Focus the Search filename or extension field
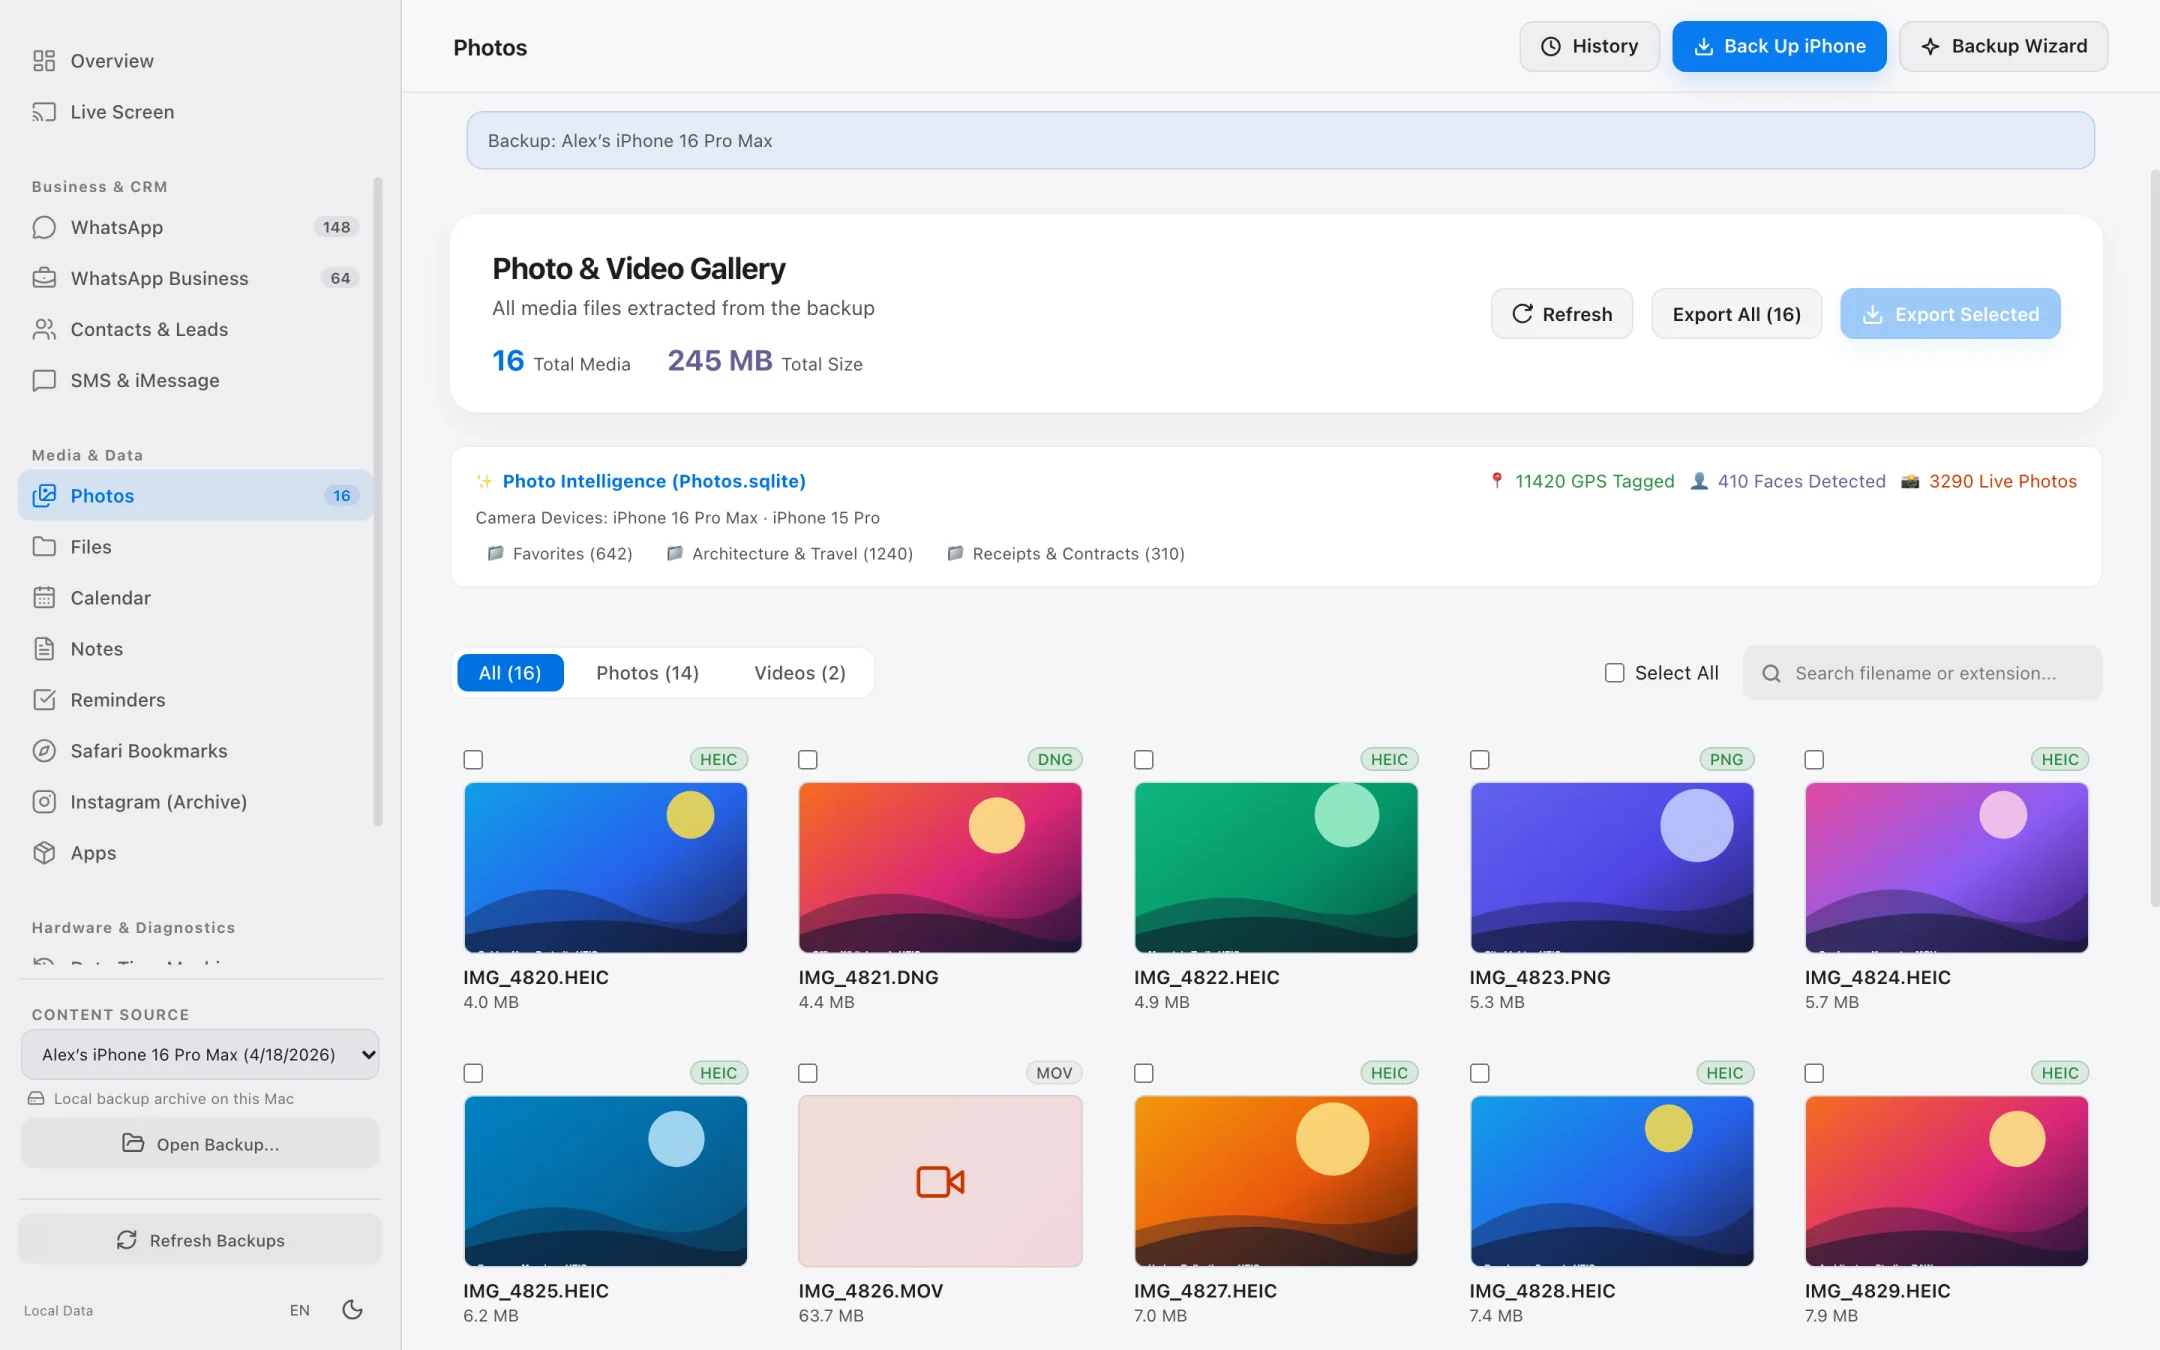Image resolution: width=2160 pixels, height=1350 pixels. click(1922, 673)
